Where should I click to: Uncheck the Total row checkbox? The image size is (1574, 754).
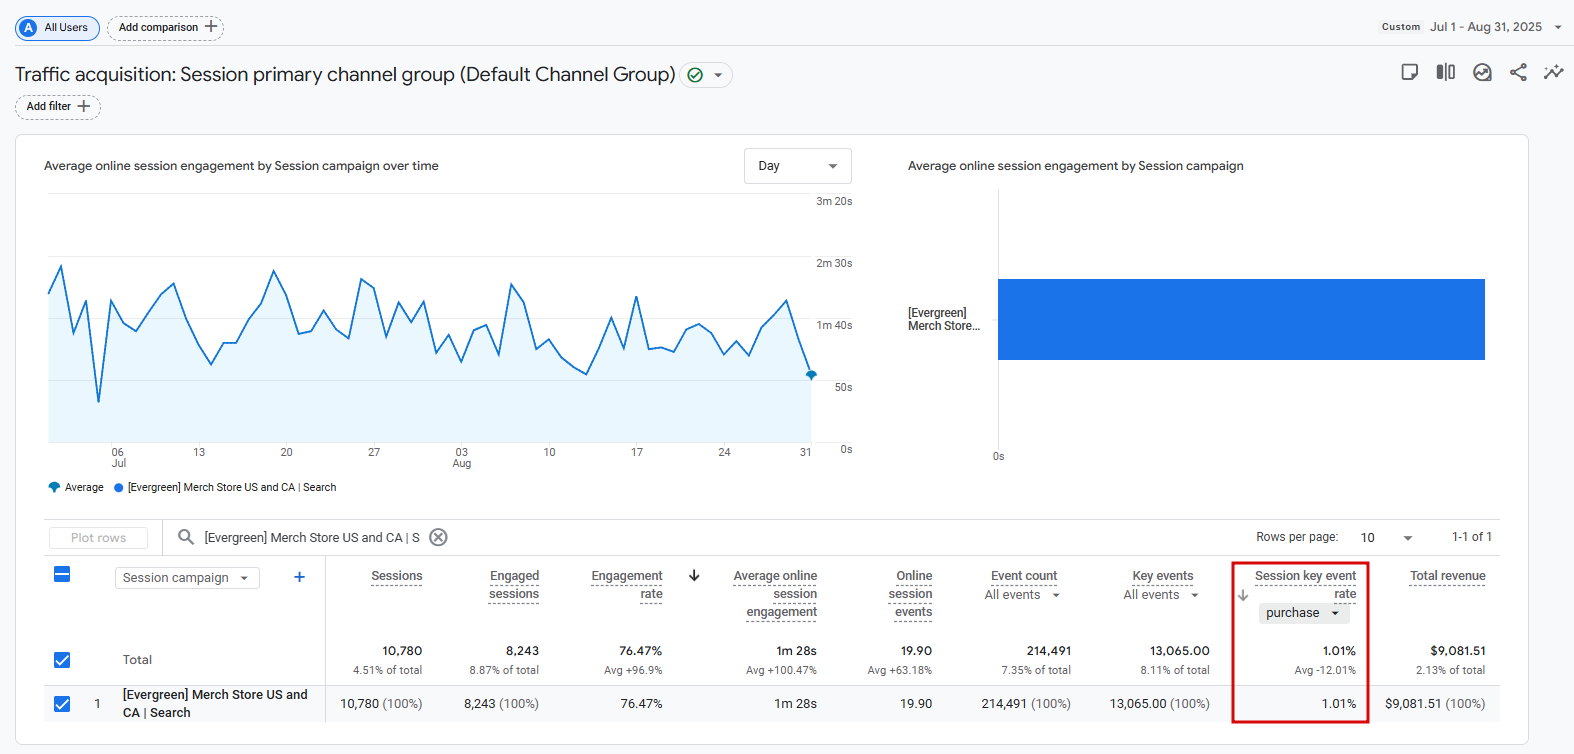[62, 660]
